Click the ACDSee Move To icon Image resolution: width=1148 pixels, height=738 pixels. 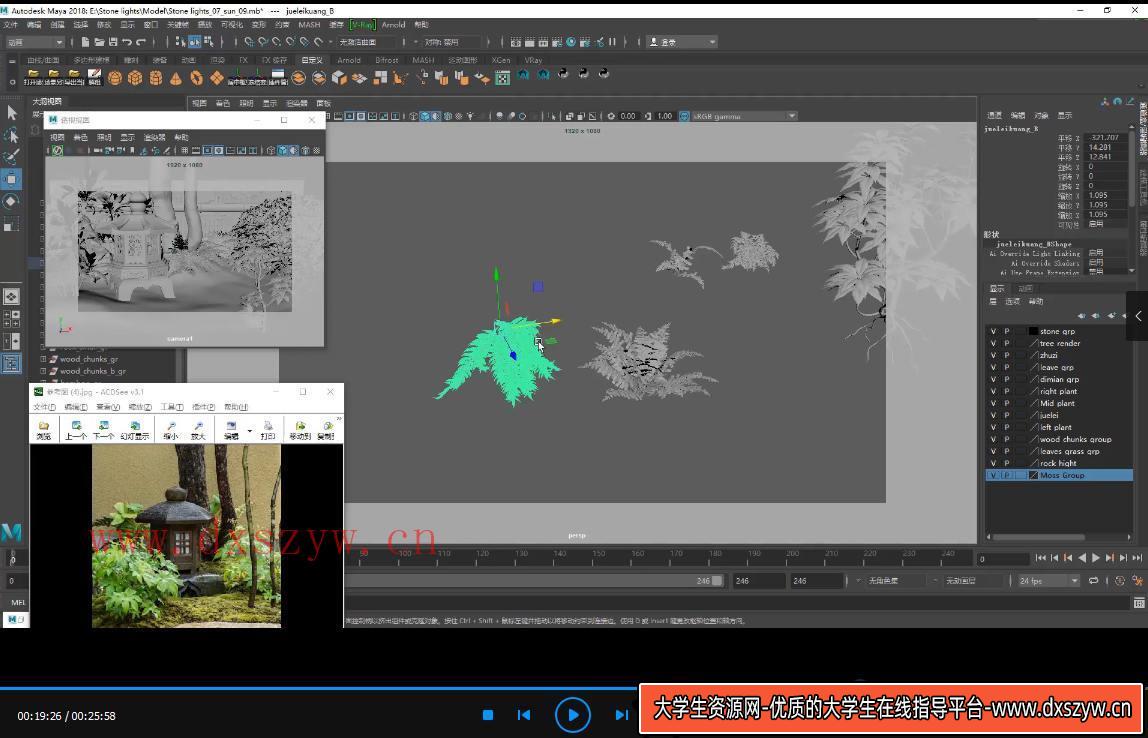(300, 430)
